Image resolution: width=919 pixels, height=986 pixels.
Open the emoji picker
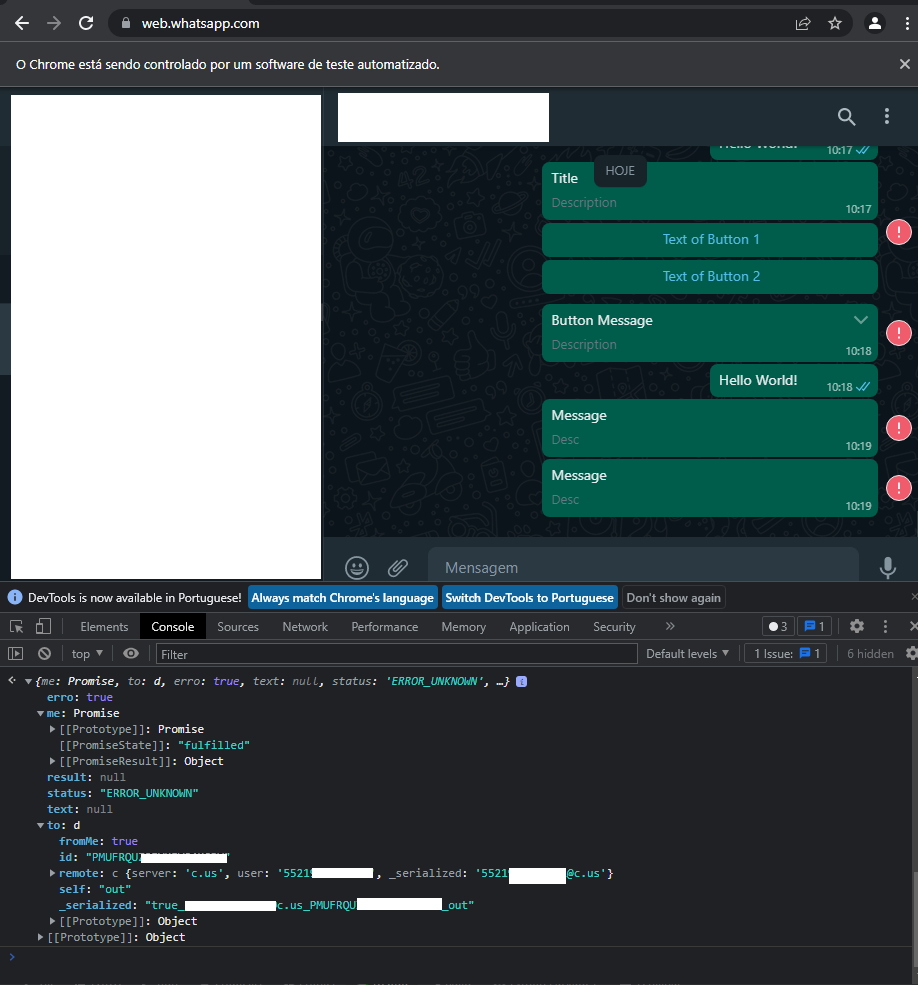[x=357, y=568]
